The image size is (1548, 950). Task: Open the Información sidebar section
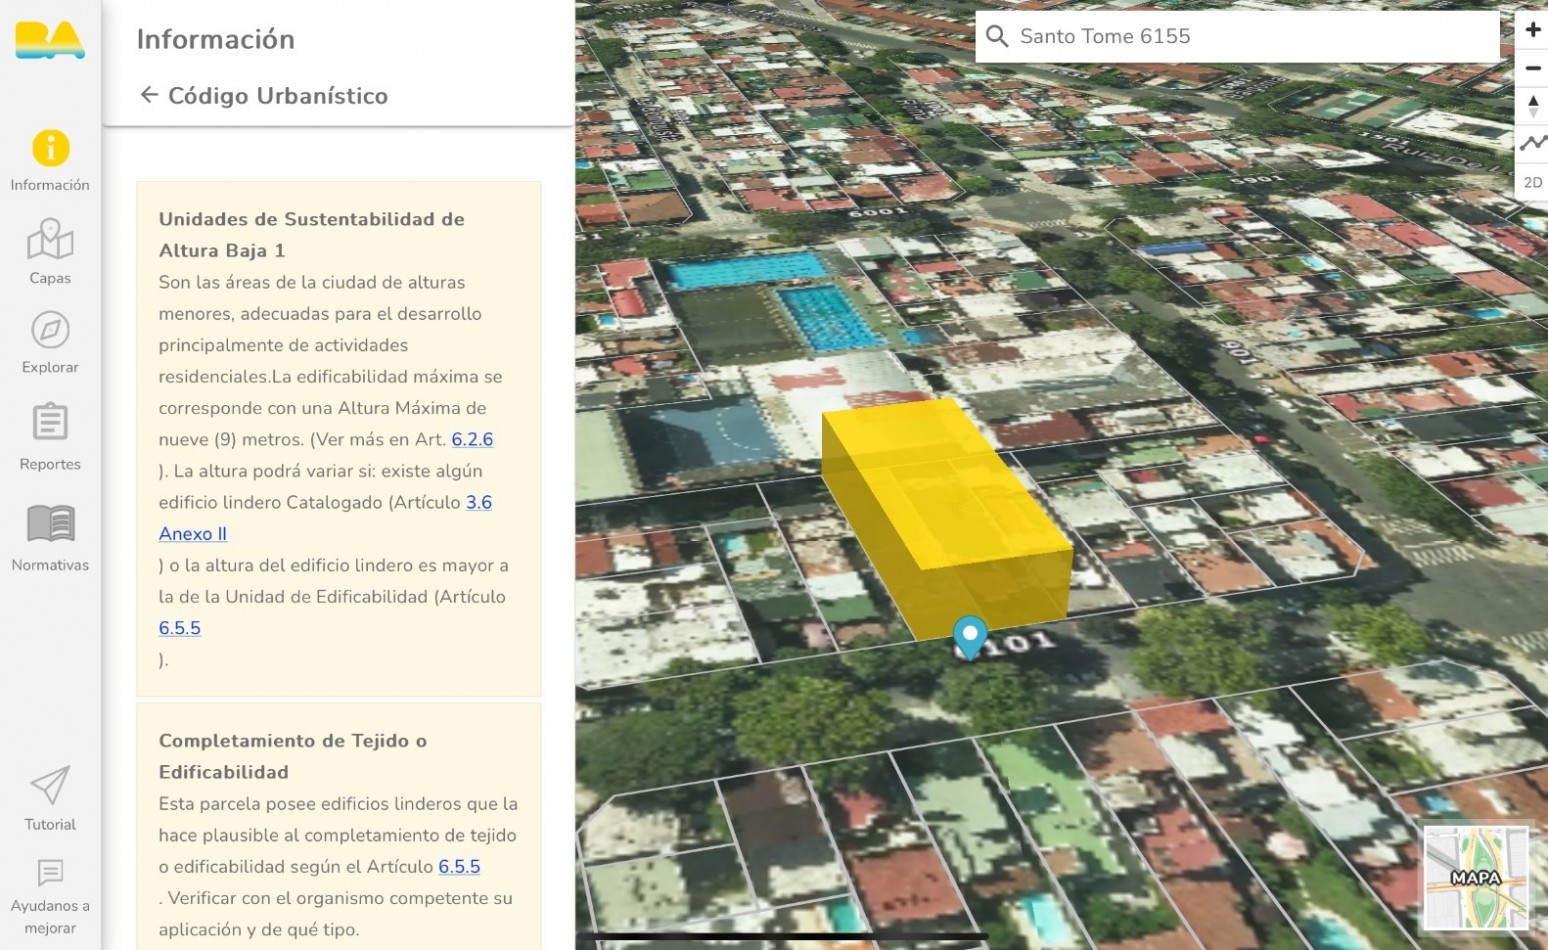click(x=50, y=161)
